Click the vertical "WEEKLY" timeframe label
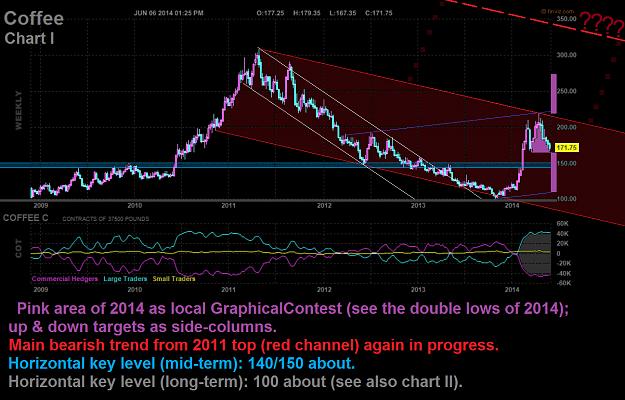This screenshot has width=625, height=400. pyautogui.click(x=19, y=110)
